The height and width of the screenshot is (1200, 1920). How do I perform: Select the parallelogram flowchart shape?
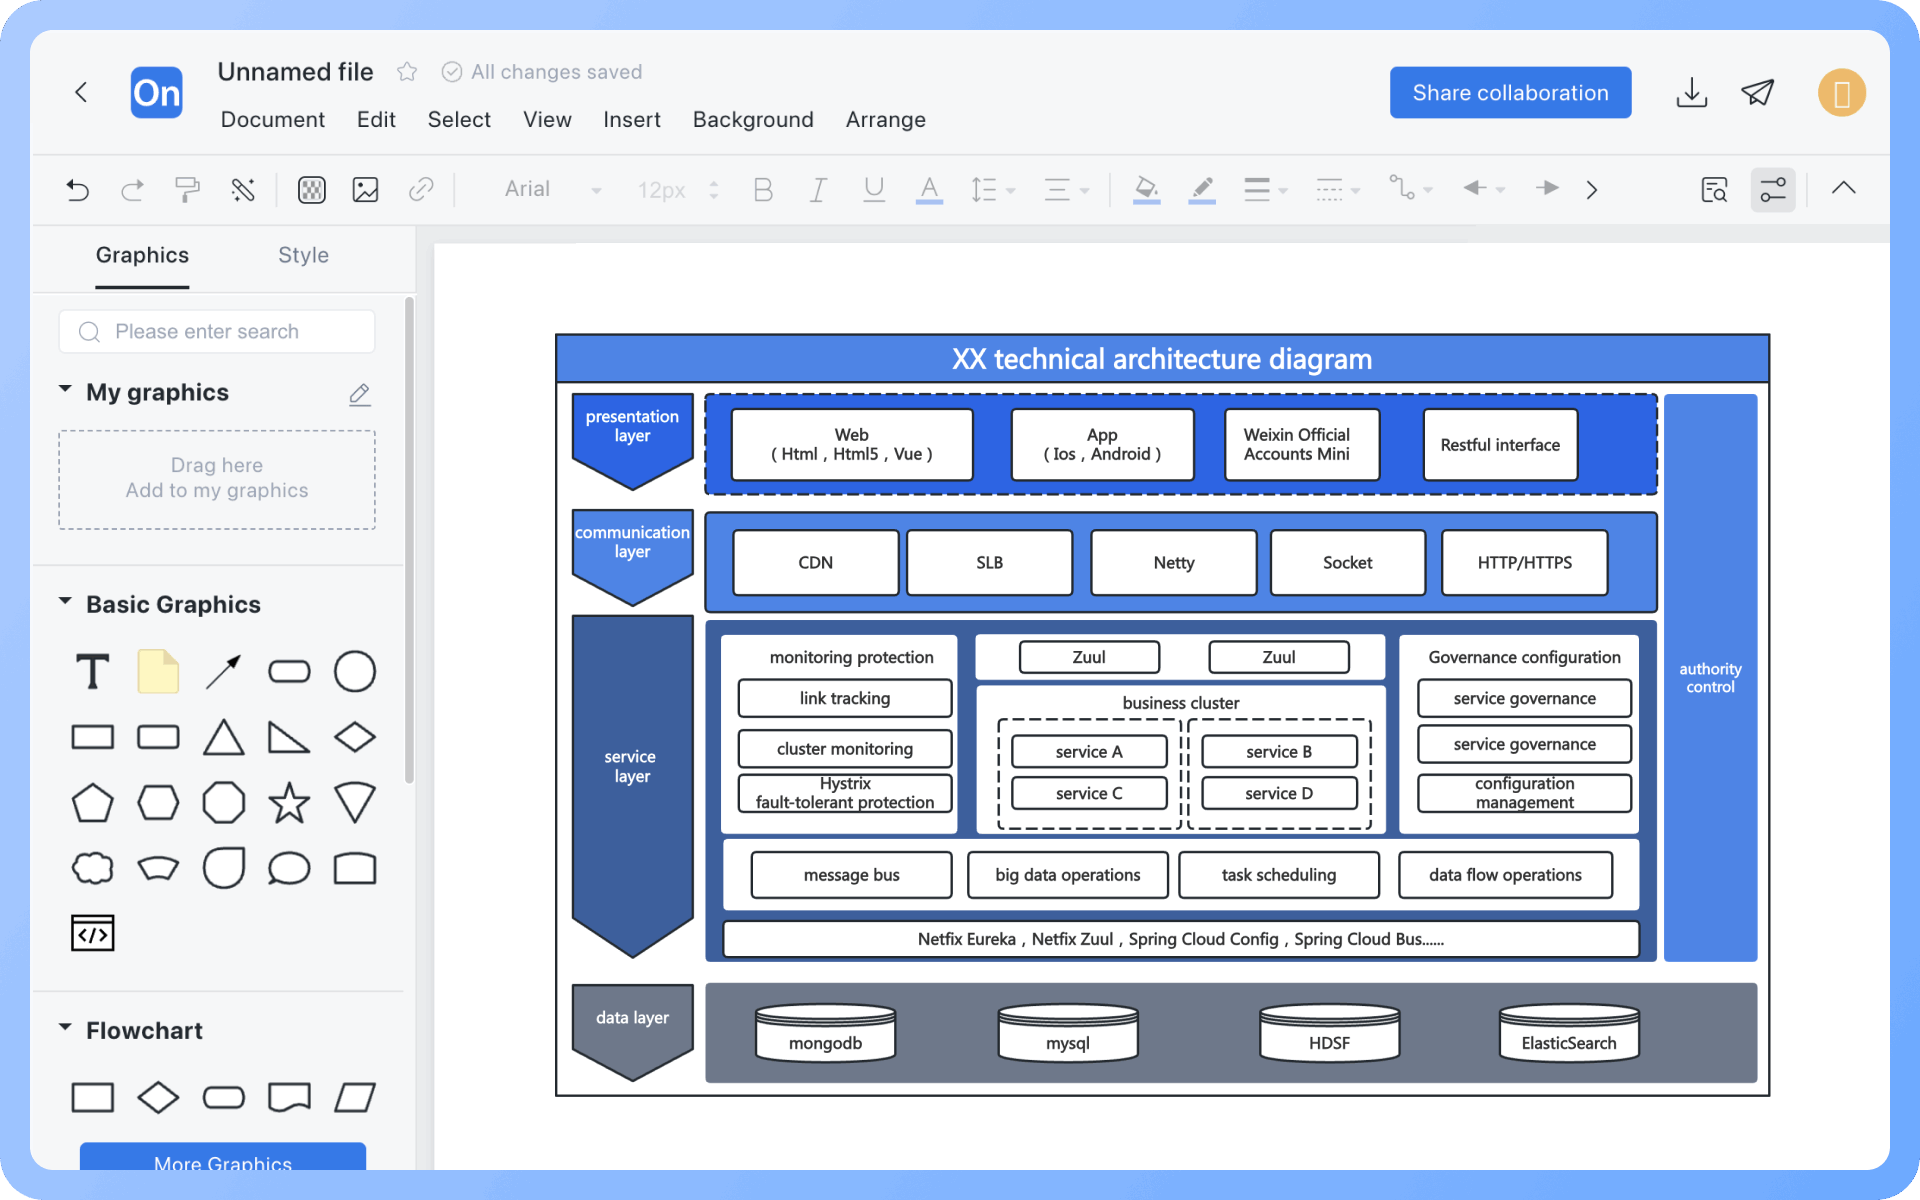tap(355, 1097)
